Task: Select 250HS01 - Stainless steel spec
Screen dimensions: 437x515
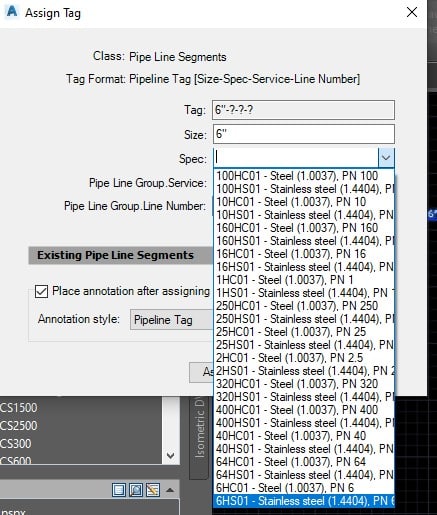Action: (304, 319)
